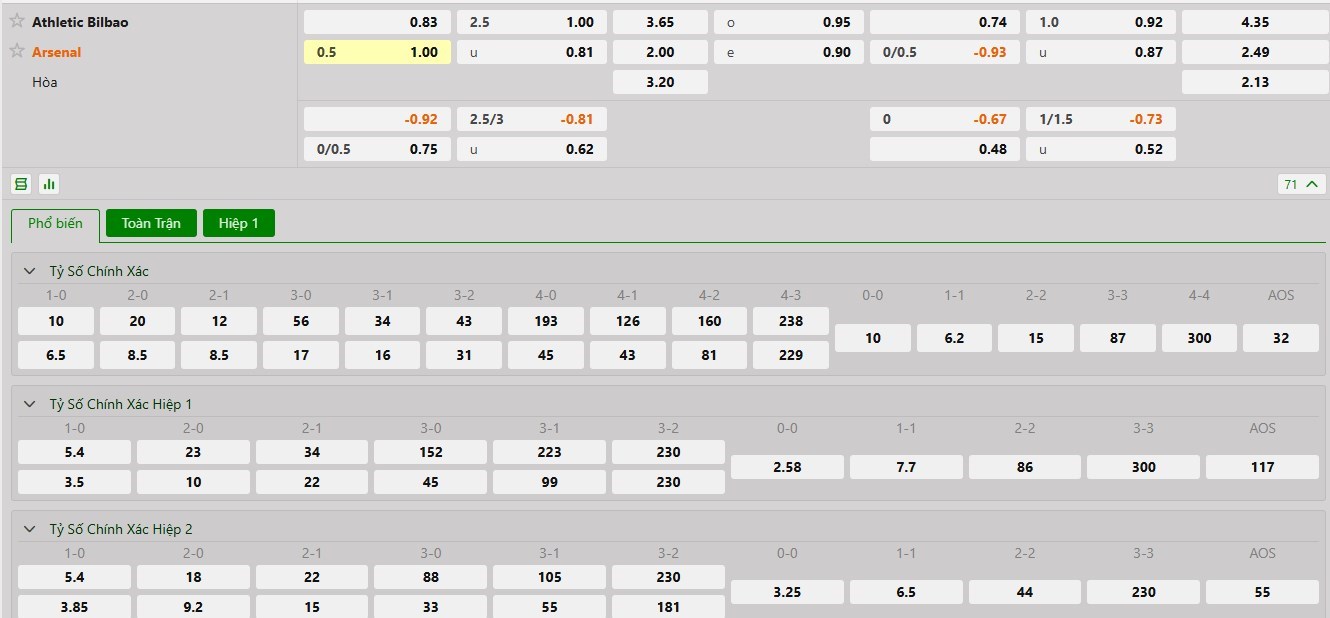This screenshot has height=618, width=1330.
Task: Choose Hiệp 2 0-0 score at 3.25
Action: pyautogui.click(x=787, y=592)
